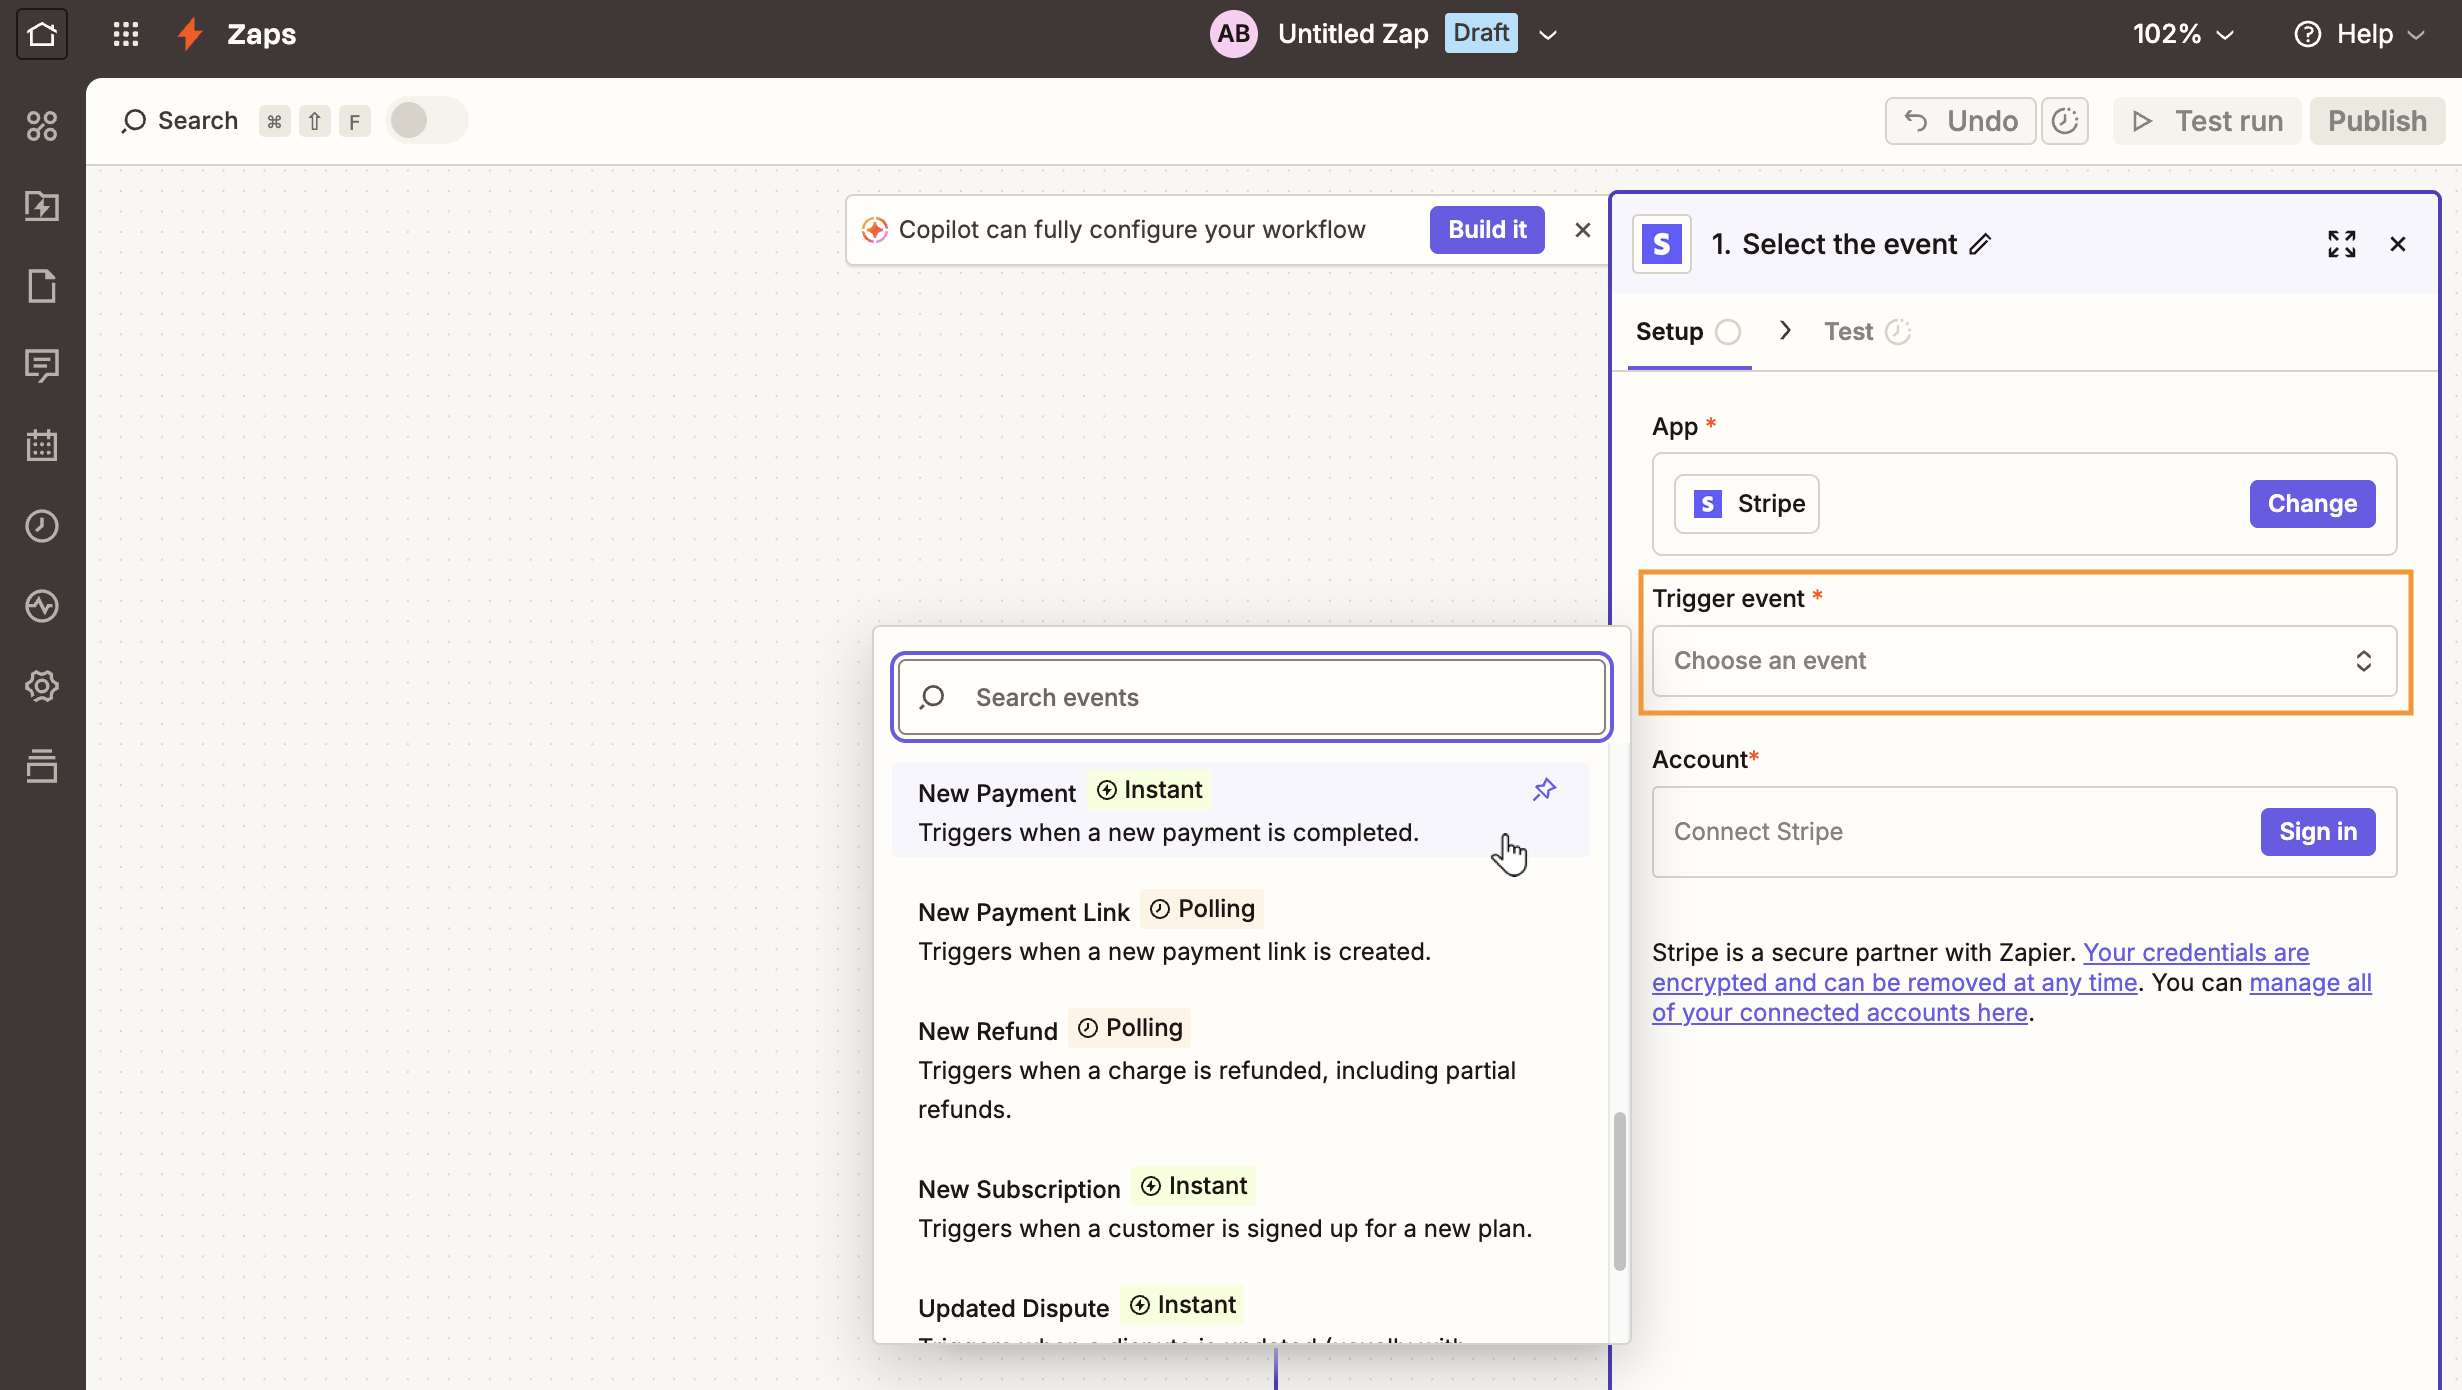
Task: Open the speech bubble notes icon in sidebar
Action: [42, 366]
